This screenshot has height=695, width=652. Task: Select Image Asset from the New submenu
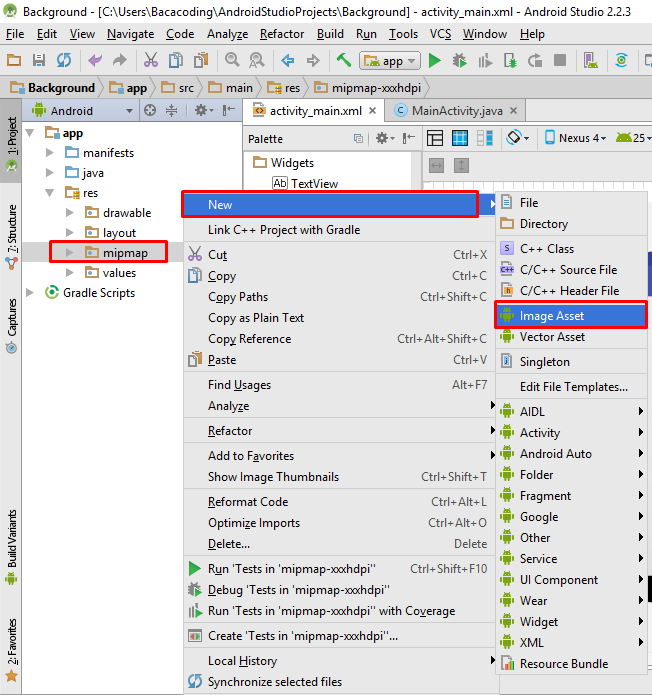pos(571,316)
